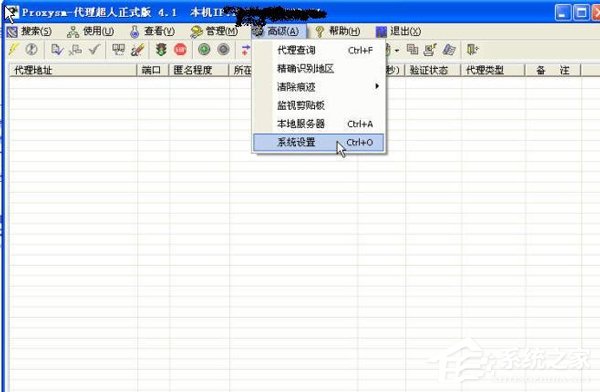Click the checkmark verify toolbar icon

click(x=95, y=50)
